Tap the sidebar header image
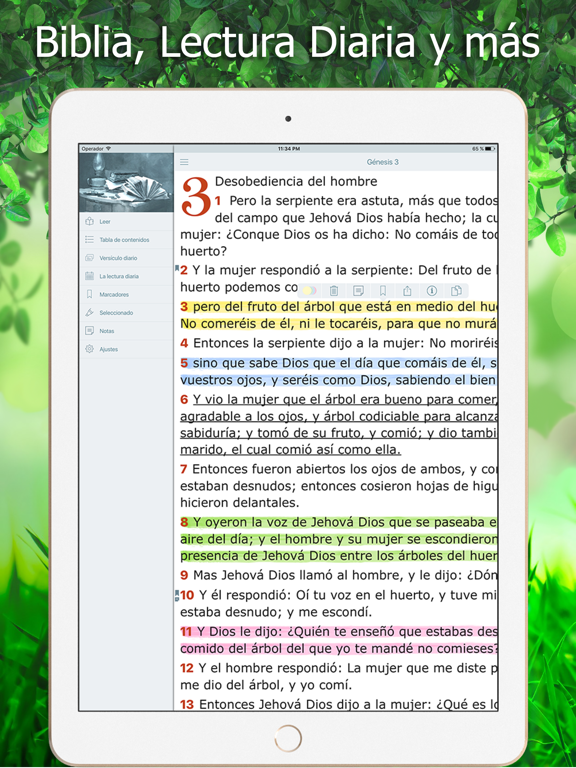This screenshot has height=768, width=576. 126,182
